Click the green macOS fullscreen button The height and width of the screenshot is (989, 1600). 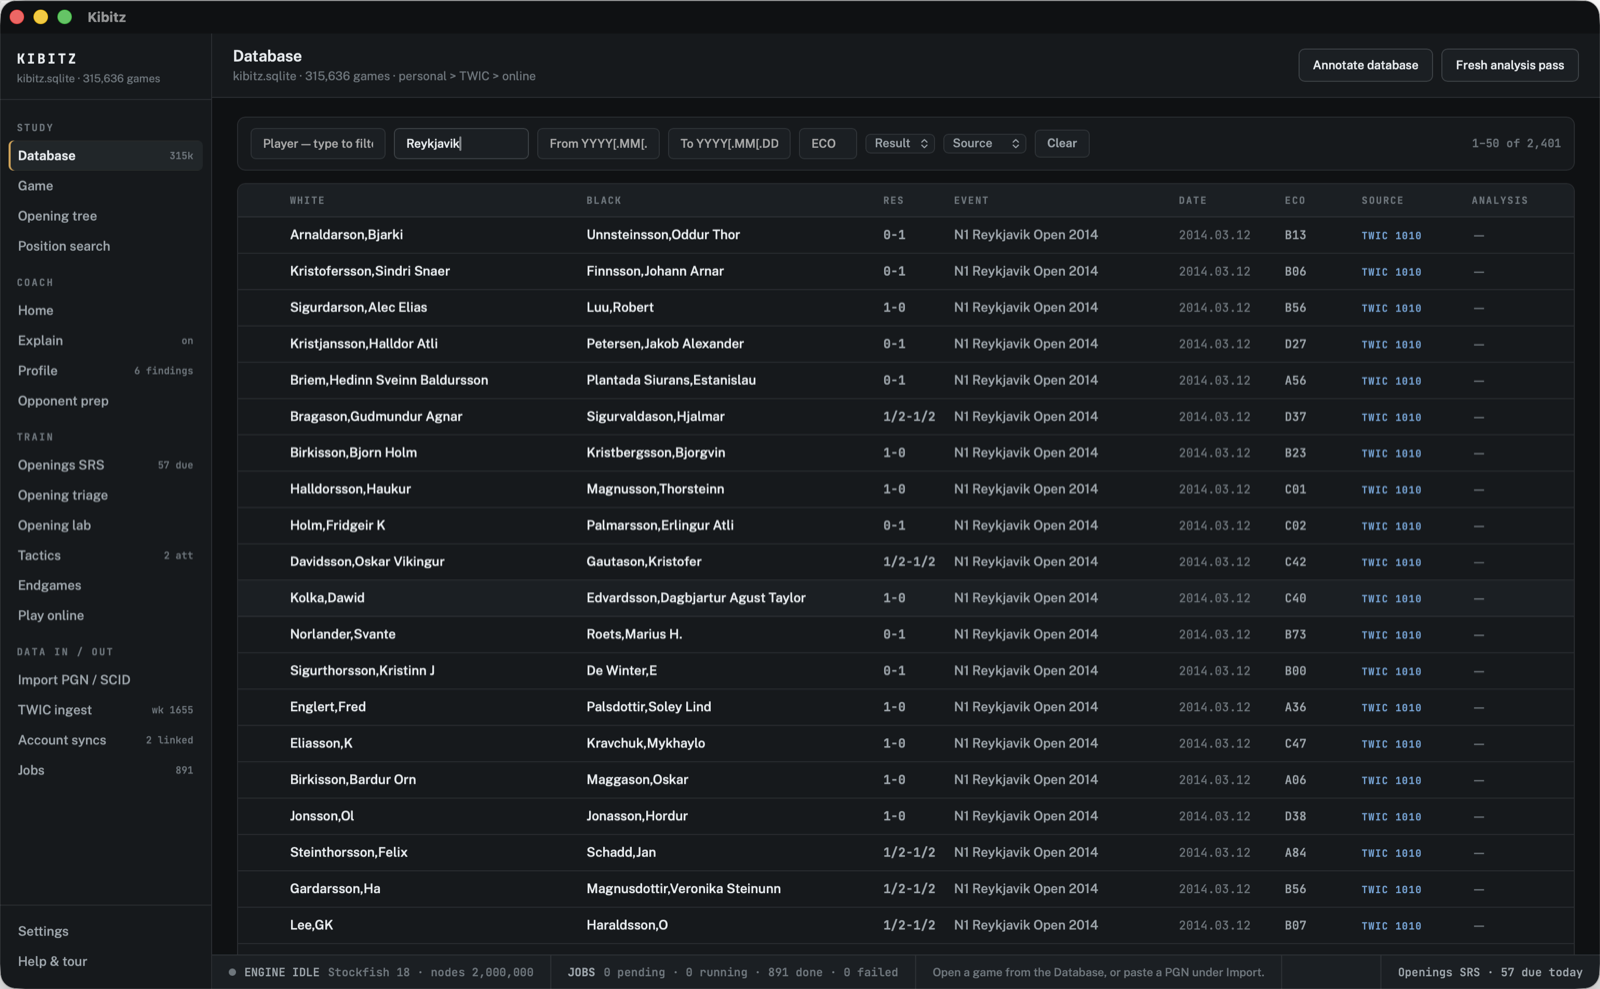pyautogui.click(x=65, y=17)
